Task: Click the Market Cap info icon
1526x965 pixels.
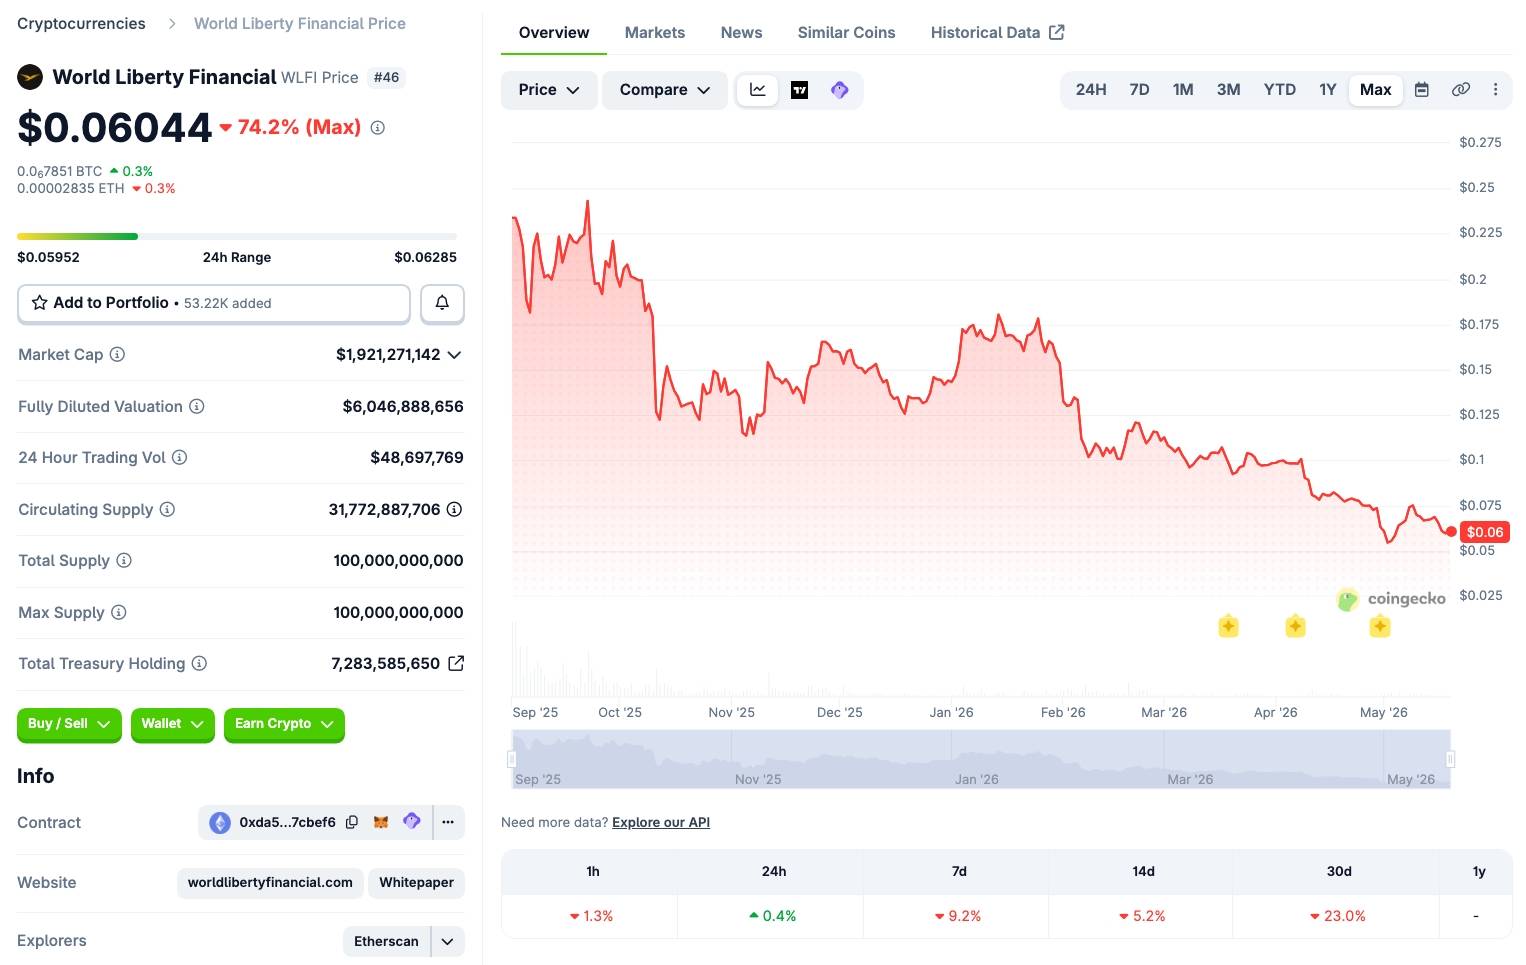Action: point(117,354)
